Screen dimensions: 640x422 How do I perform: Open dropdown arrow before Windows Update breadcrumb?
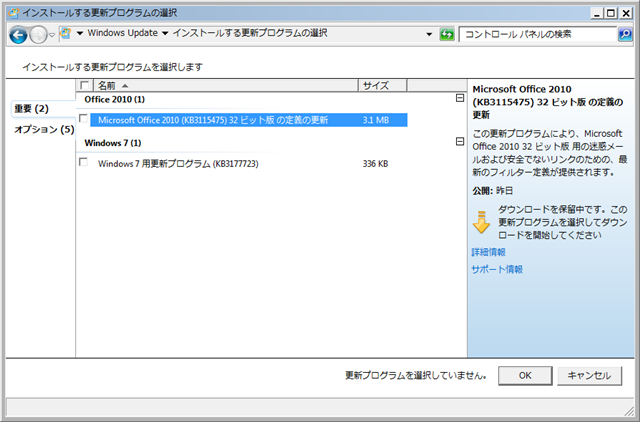coord(80,33)
